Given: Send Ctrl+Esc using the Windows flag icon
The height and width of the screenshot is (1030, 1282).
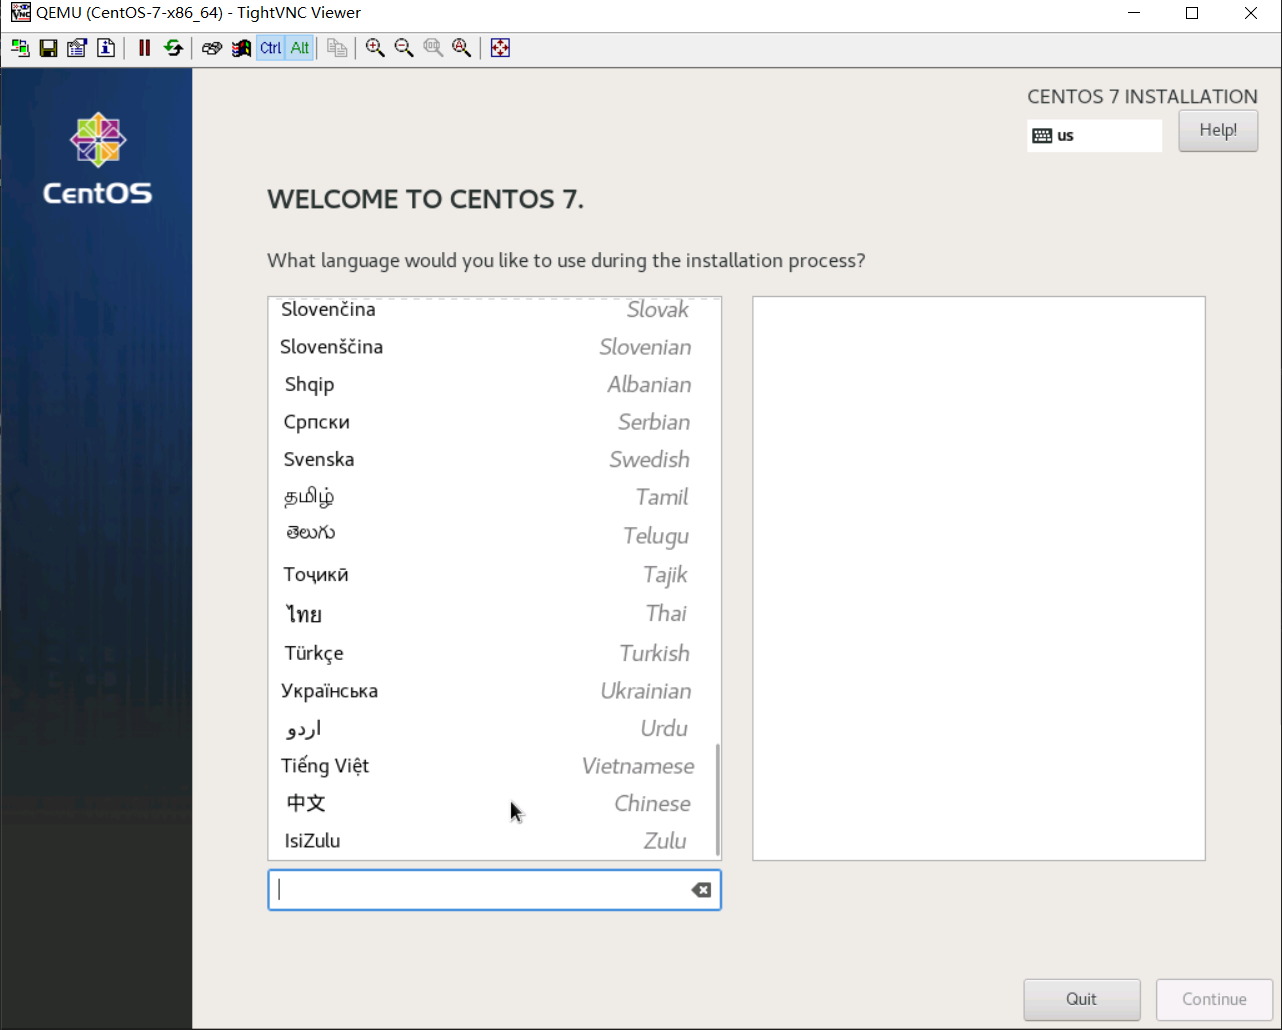Looking at the screenshot, I should 241,48.
